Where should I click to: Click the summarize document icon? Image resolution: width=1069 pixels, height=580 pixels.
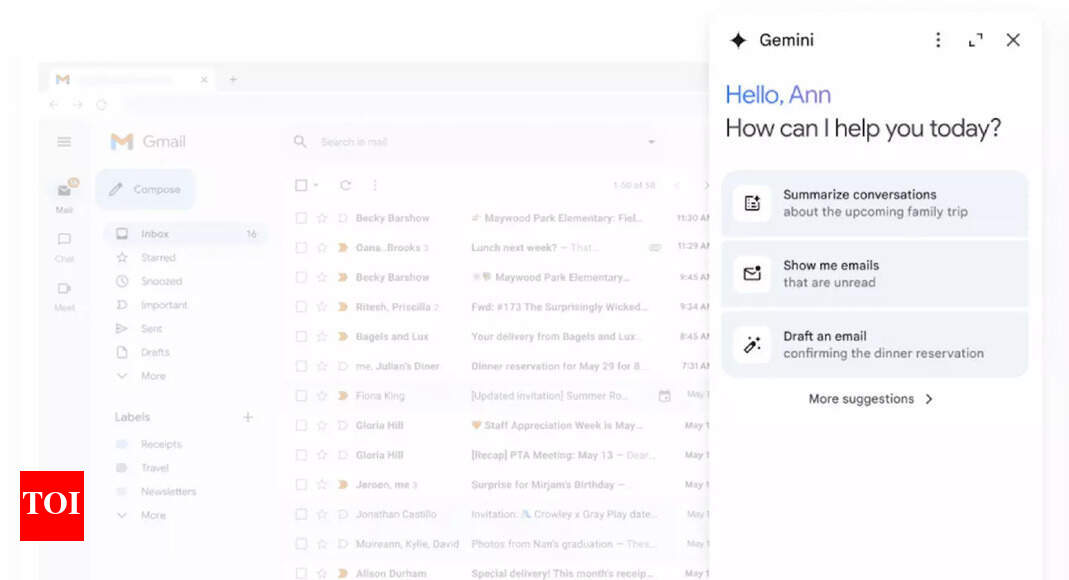tap(752, 203)
